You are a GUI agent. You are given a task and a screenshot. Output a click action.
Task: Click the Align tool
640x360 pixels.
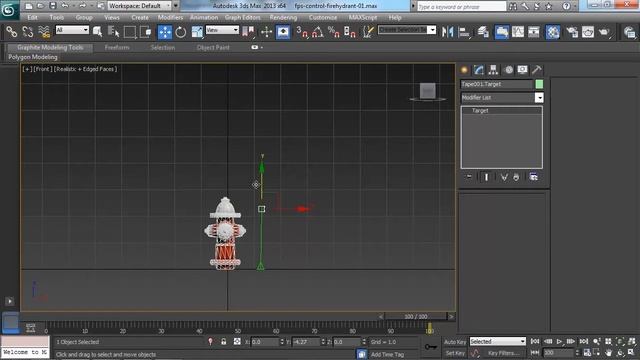pyautogui.click(x=464, y=31)
